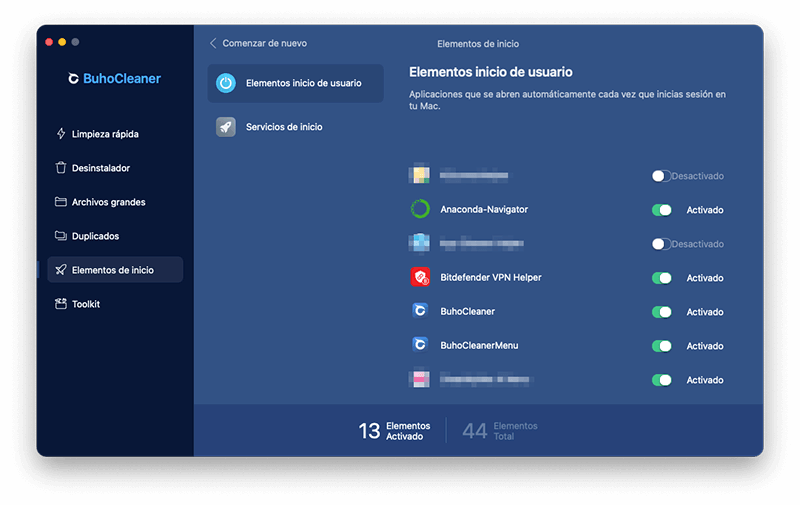Click the trash can Desinstalador icon

tap(61, 167)
